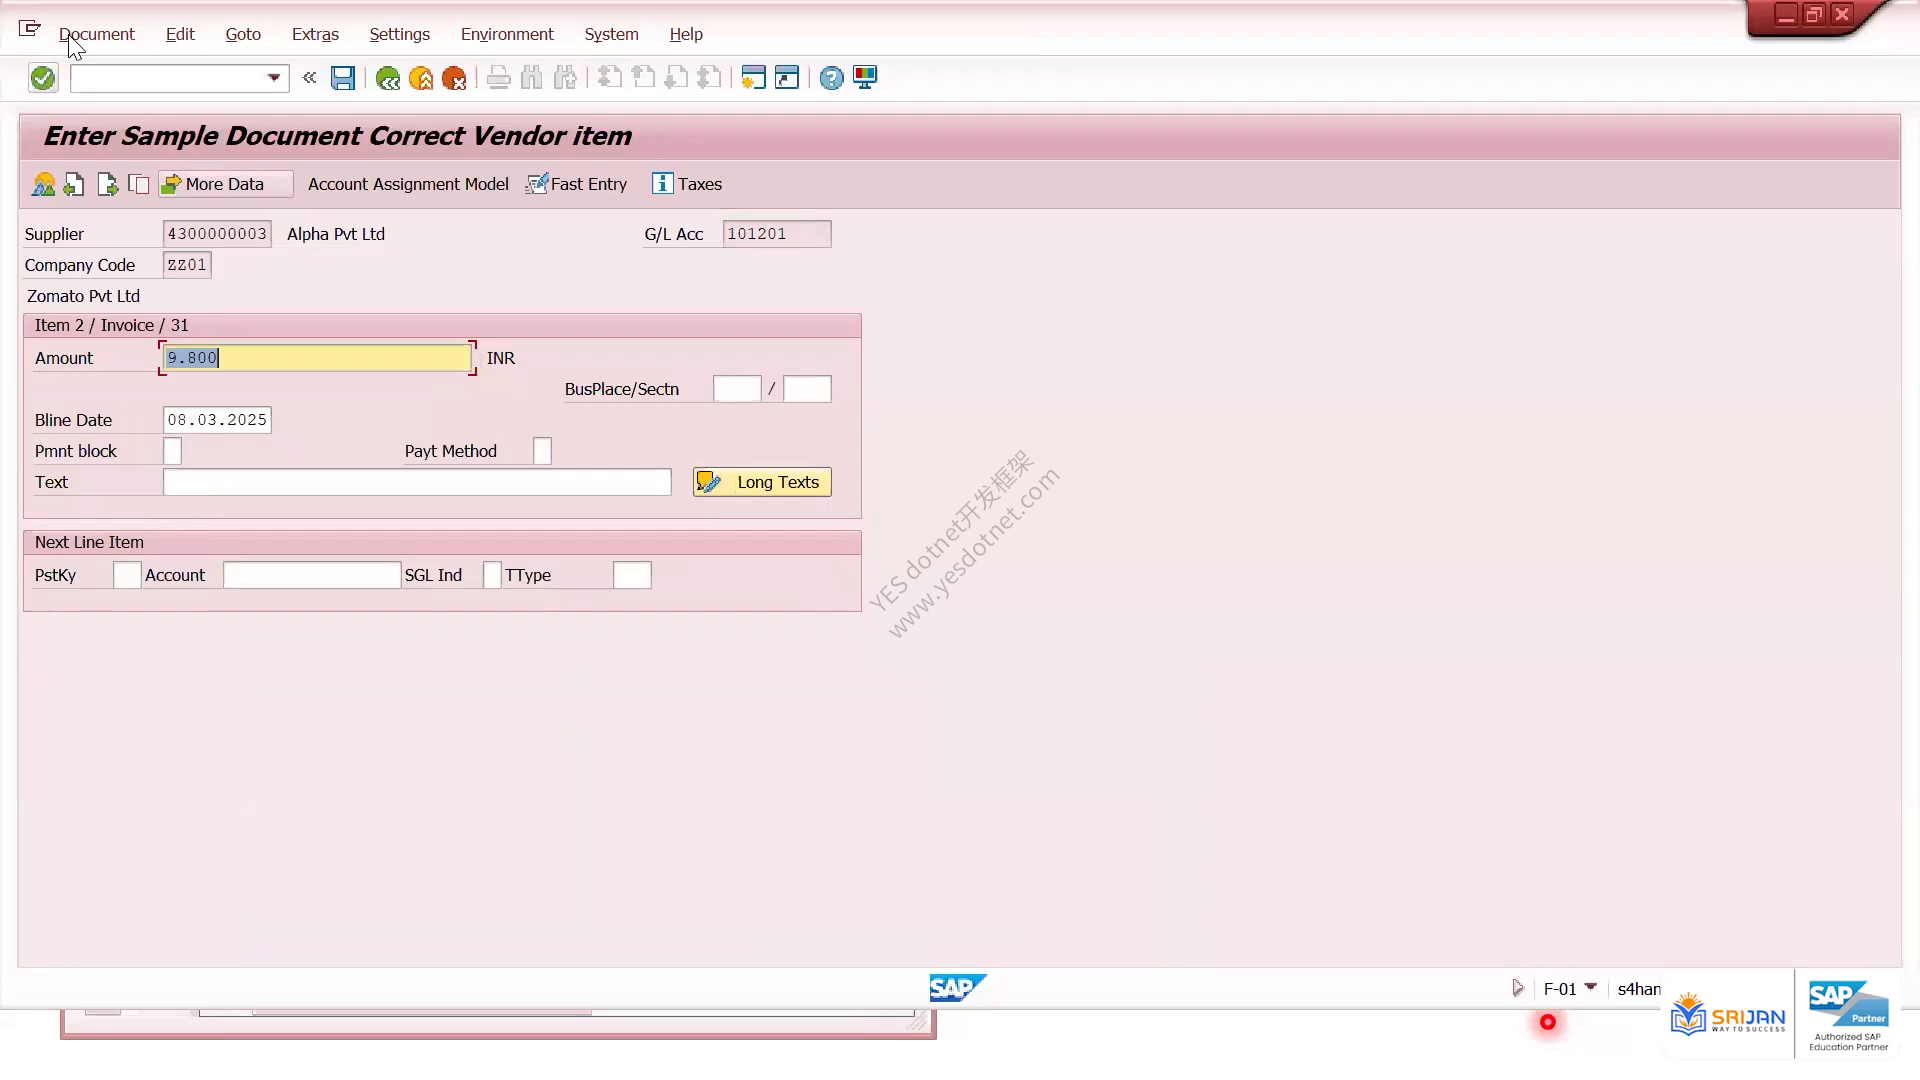Click the More Data button

tap(226, 184)
